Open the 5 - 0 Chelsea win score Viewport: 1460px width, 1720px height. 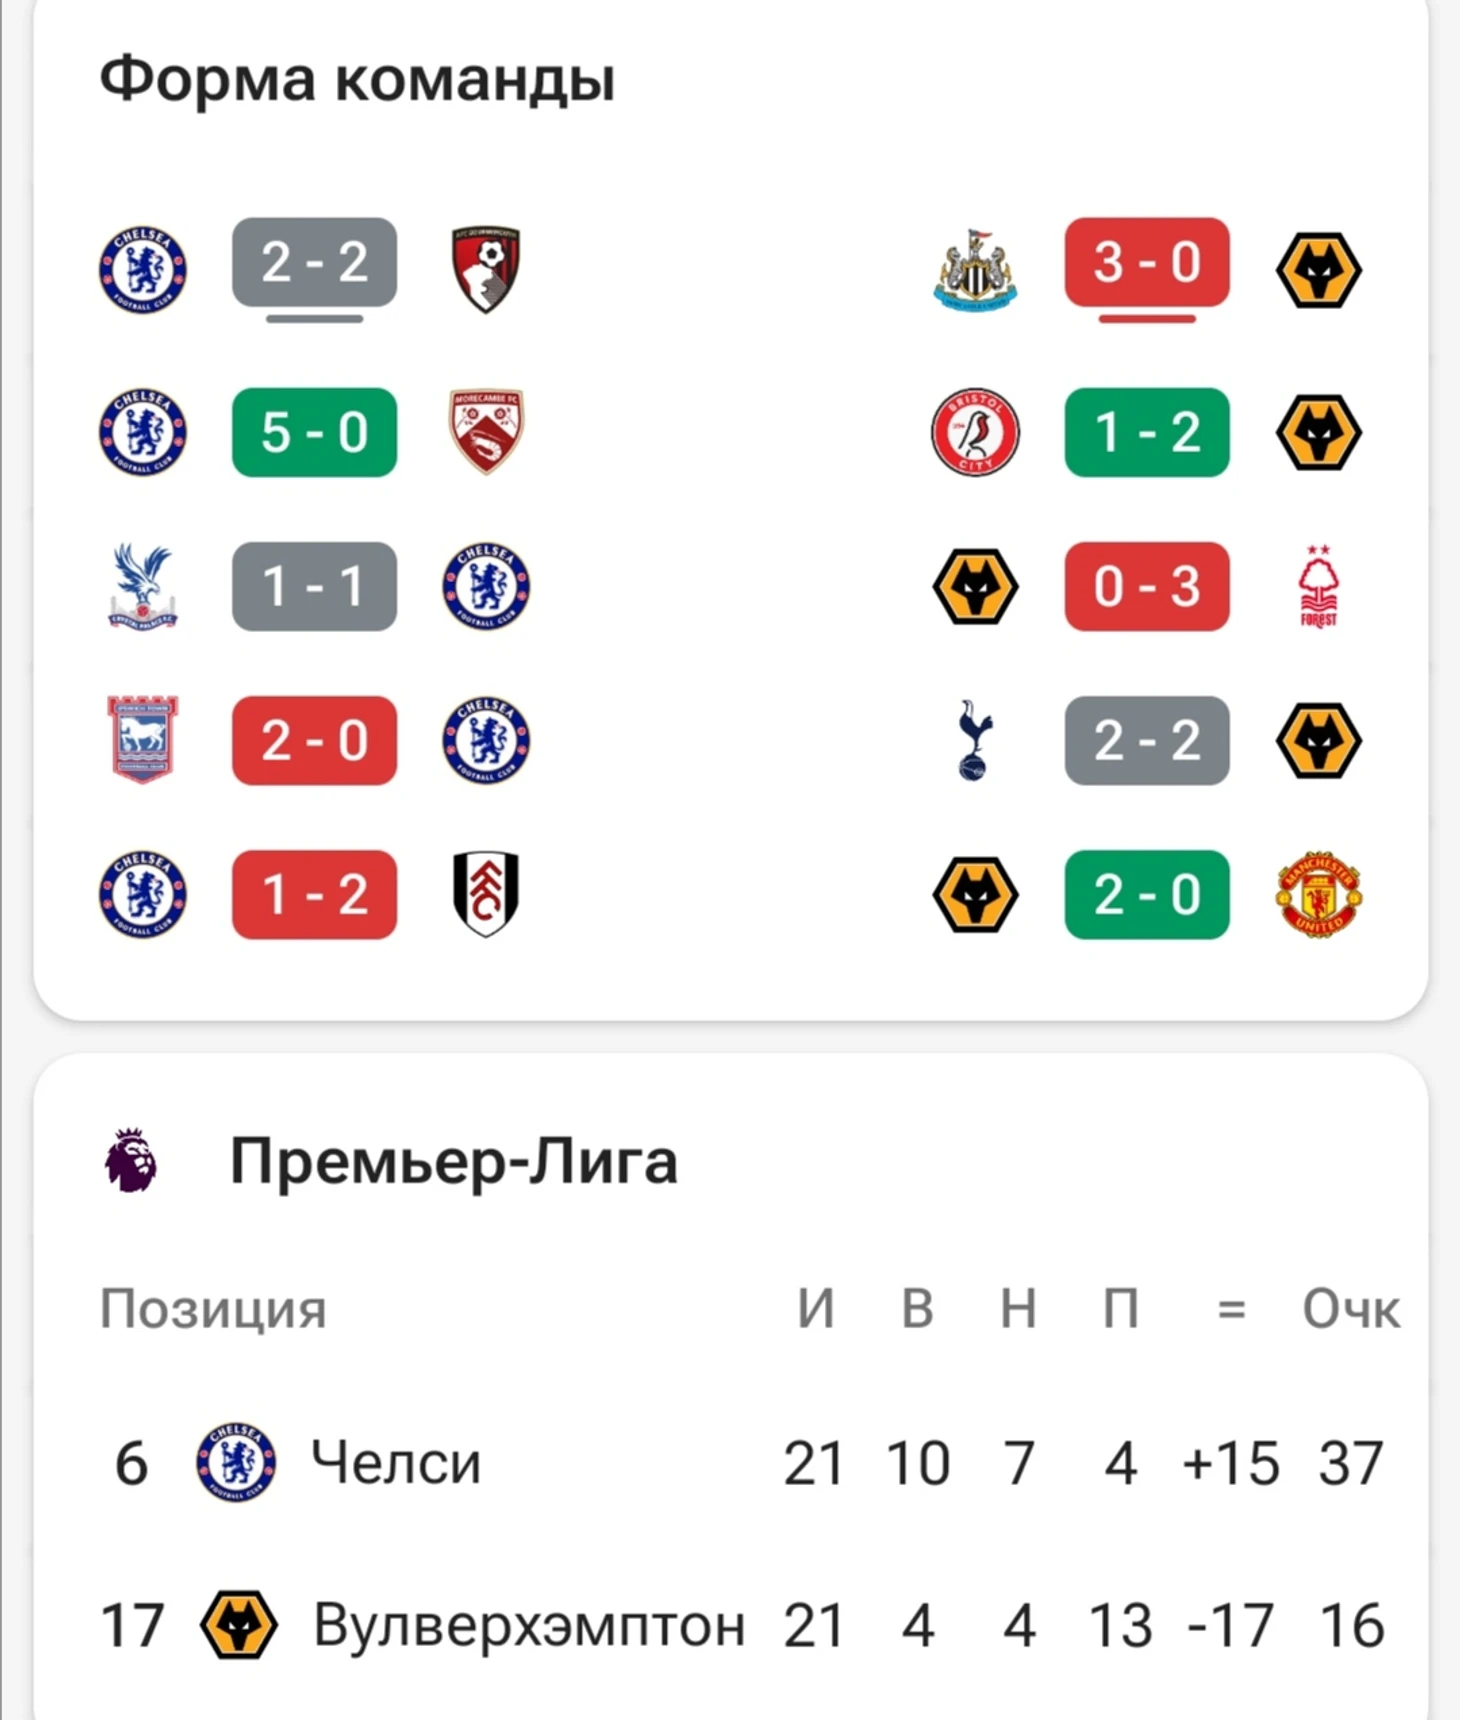(x=314, y=432)
